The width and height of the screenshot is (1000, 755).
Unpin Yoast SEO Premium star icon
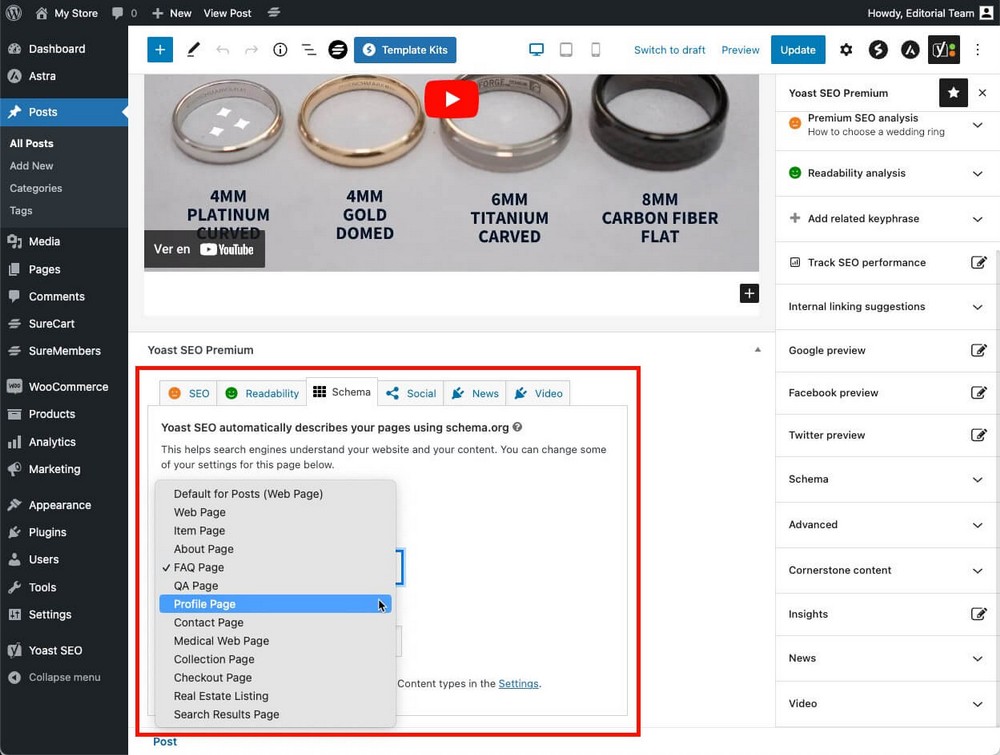[953, 93]
